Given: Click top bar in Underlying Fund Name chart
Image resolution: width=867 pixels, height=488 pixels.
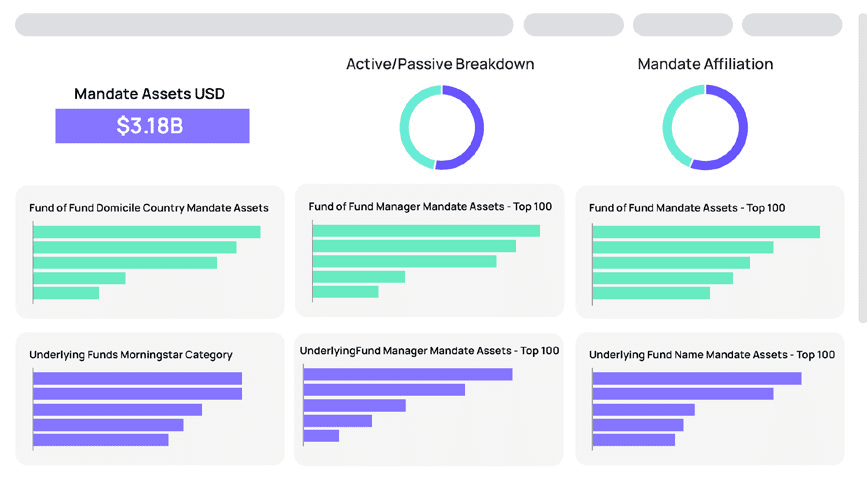Looking at the screenshot, I should coord(697,378).
